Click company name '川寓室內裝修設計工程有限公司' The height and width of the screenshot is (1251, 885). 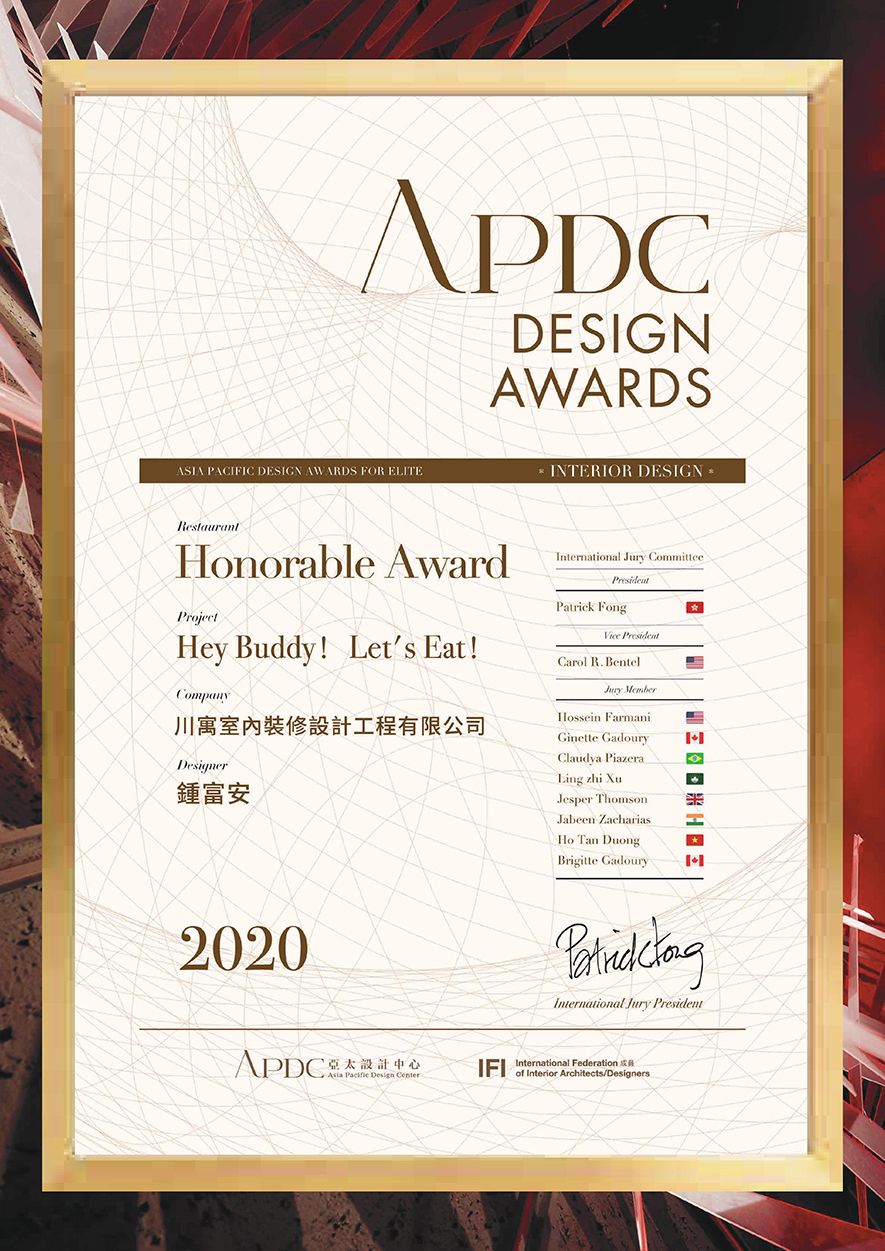click(331, 726)
